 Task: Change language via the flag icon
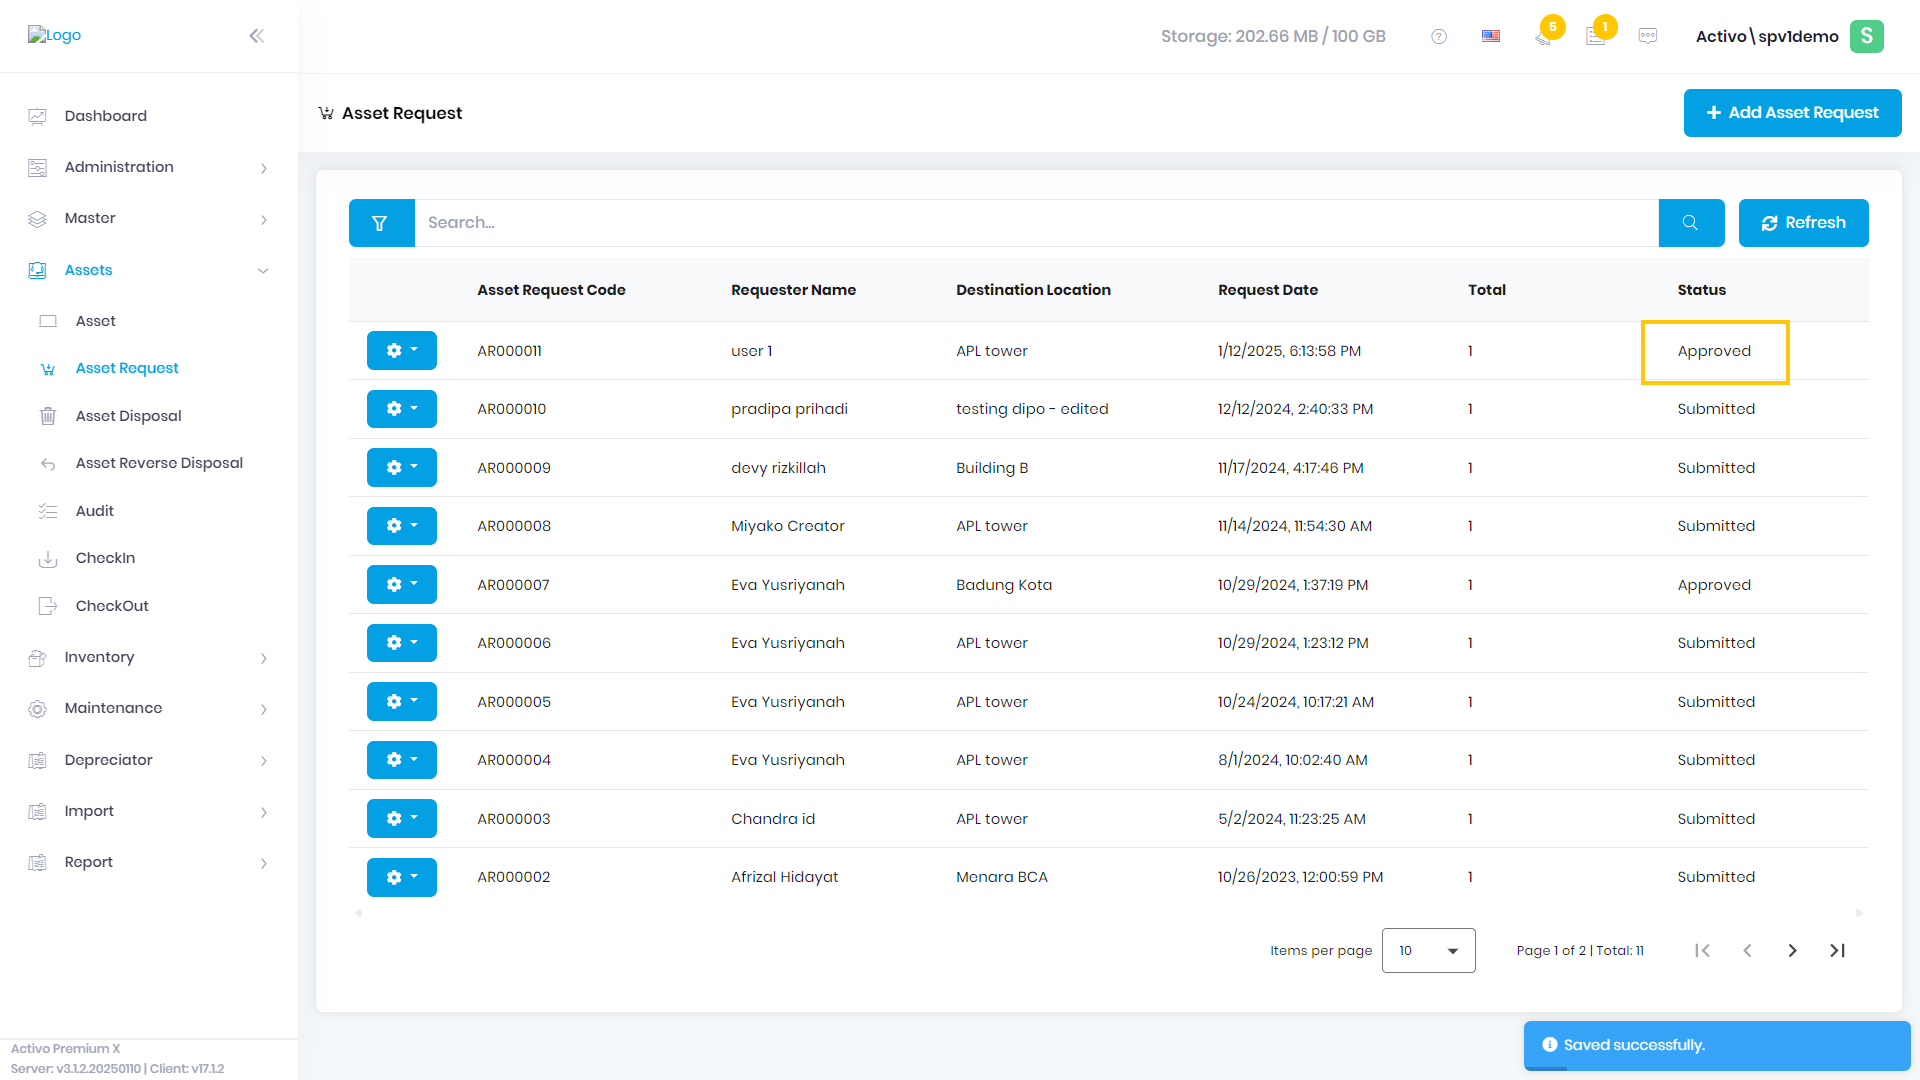coord(1491,37)
